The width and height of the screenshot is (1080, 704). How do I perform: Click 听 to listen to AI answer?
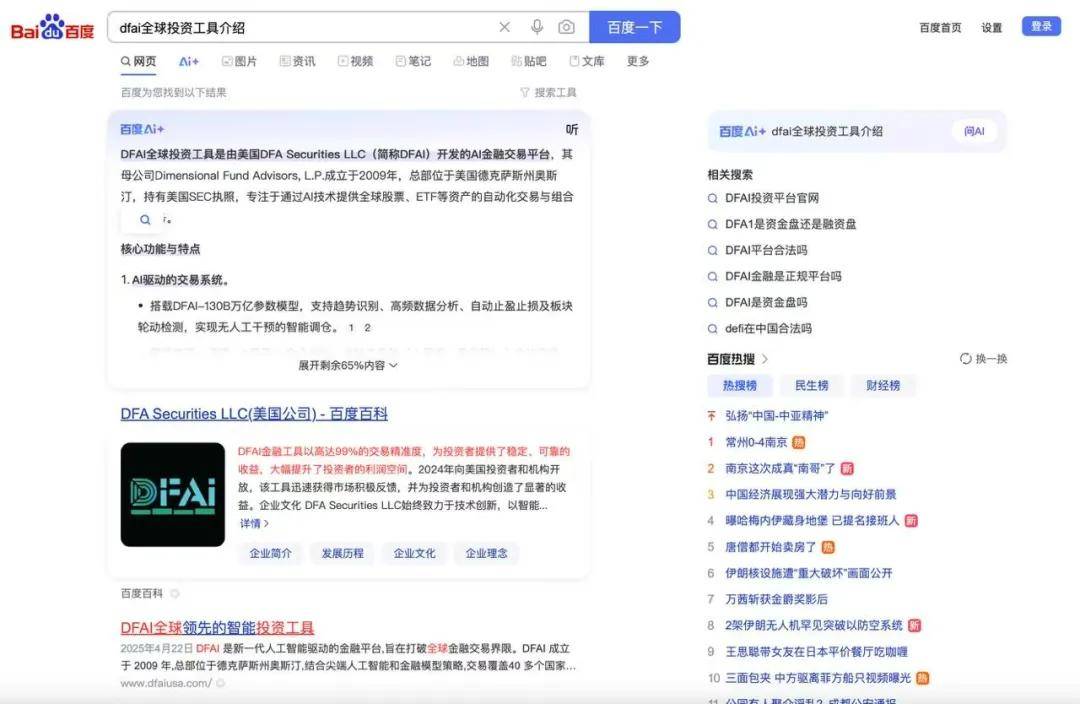click(572, 129)
